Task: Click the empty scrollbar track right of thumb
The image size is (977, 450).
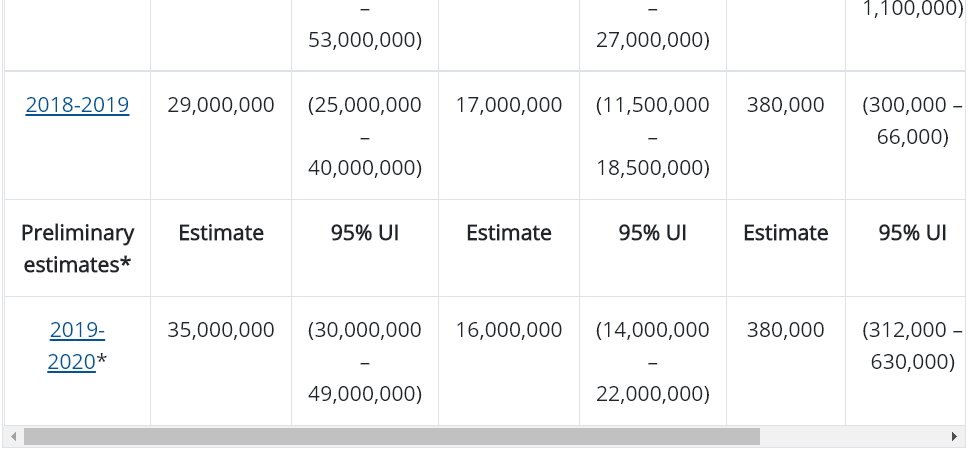Action: click(x=852, y=436)
